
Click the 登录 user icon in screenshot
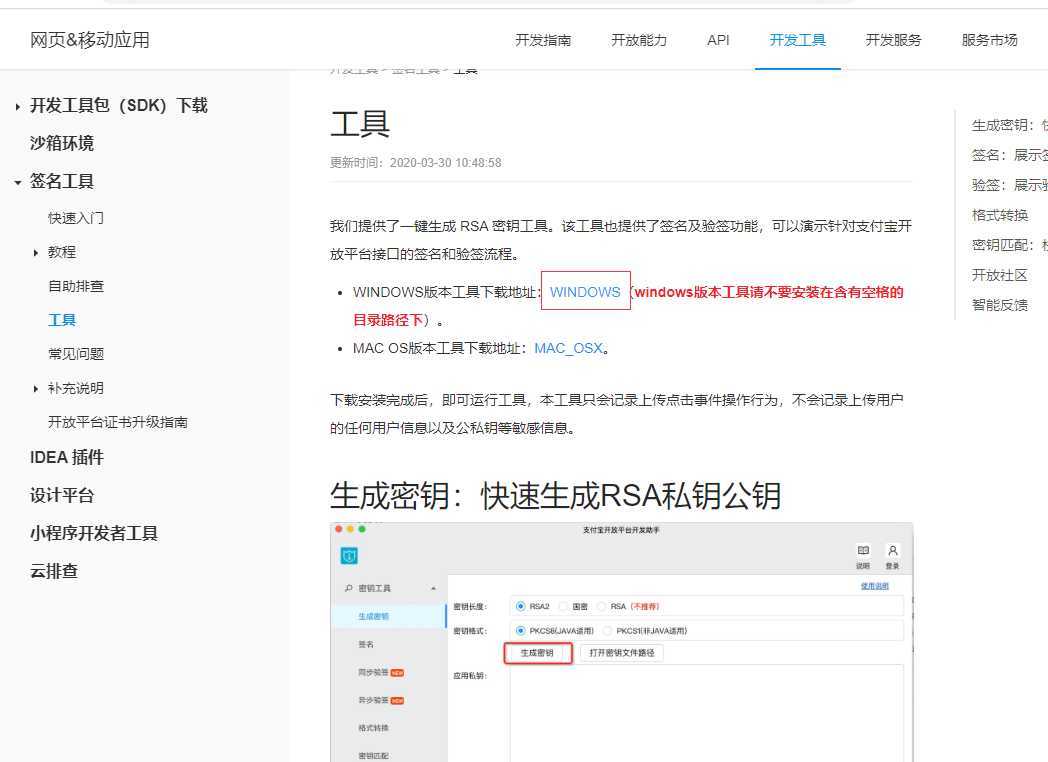[892, 550]
